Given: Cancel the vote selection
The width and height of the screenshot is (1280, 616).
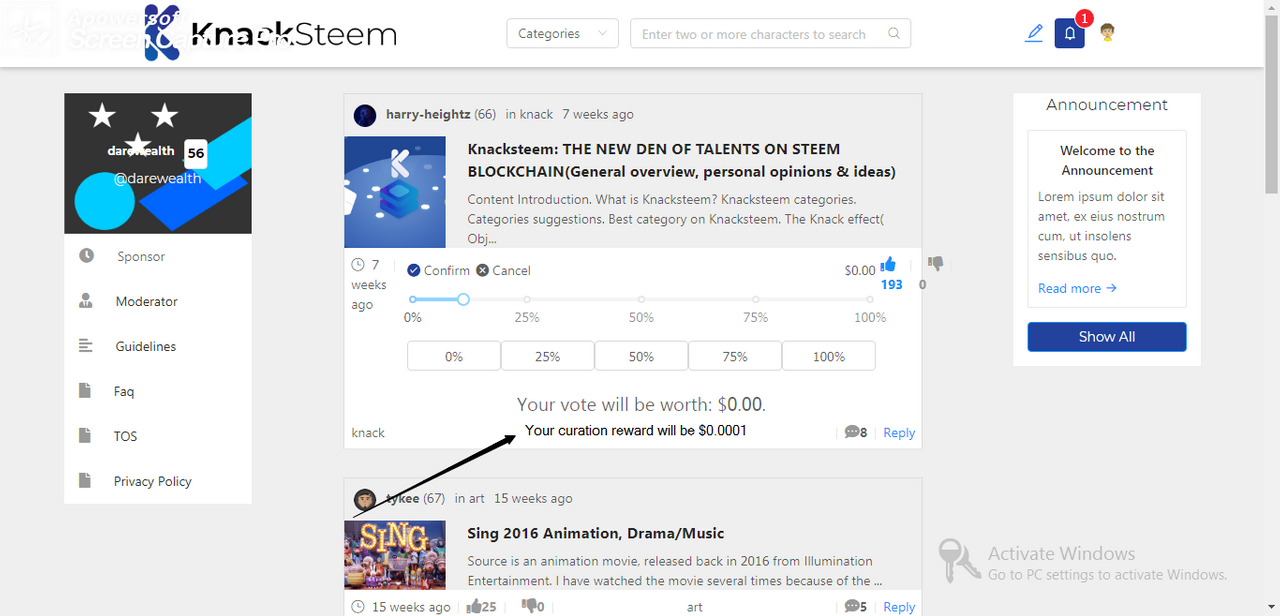Looking at the screenshot, I should point(503,270).
